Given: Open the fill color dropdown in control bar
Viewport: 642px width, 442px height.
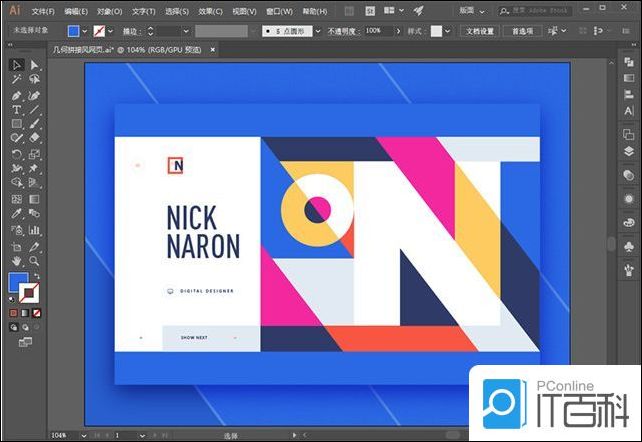Looking at the screenshot, I should click(x=86, y=31).
